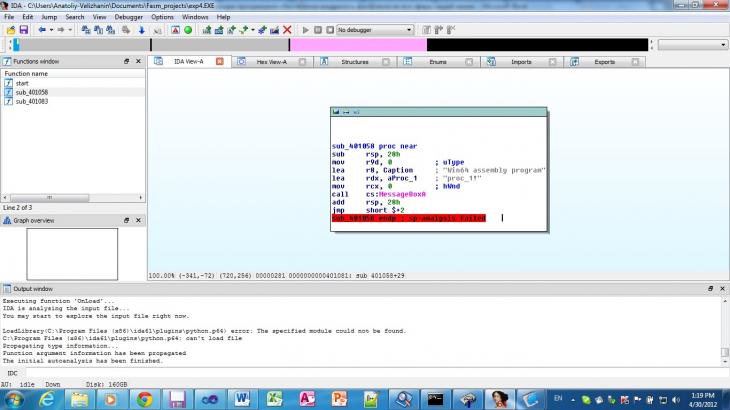
Task: Open the back-arrow history dropdown
Action: pos(51,30)
